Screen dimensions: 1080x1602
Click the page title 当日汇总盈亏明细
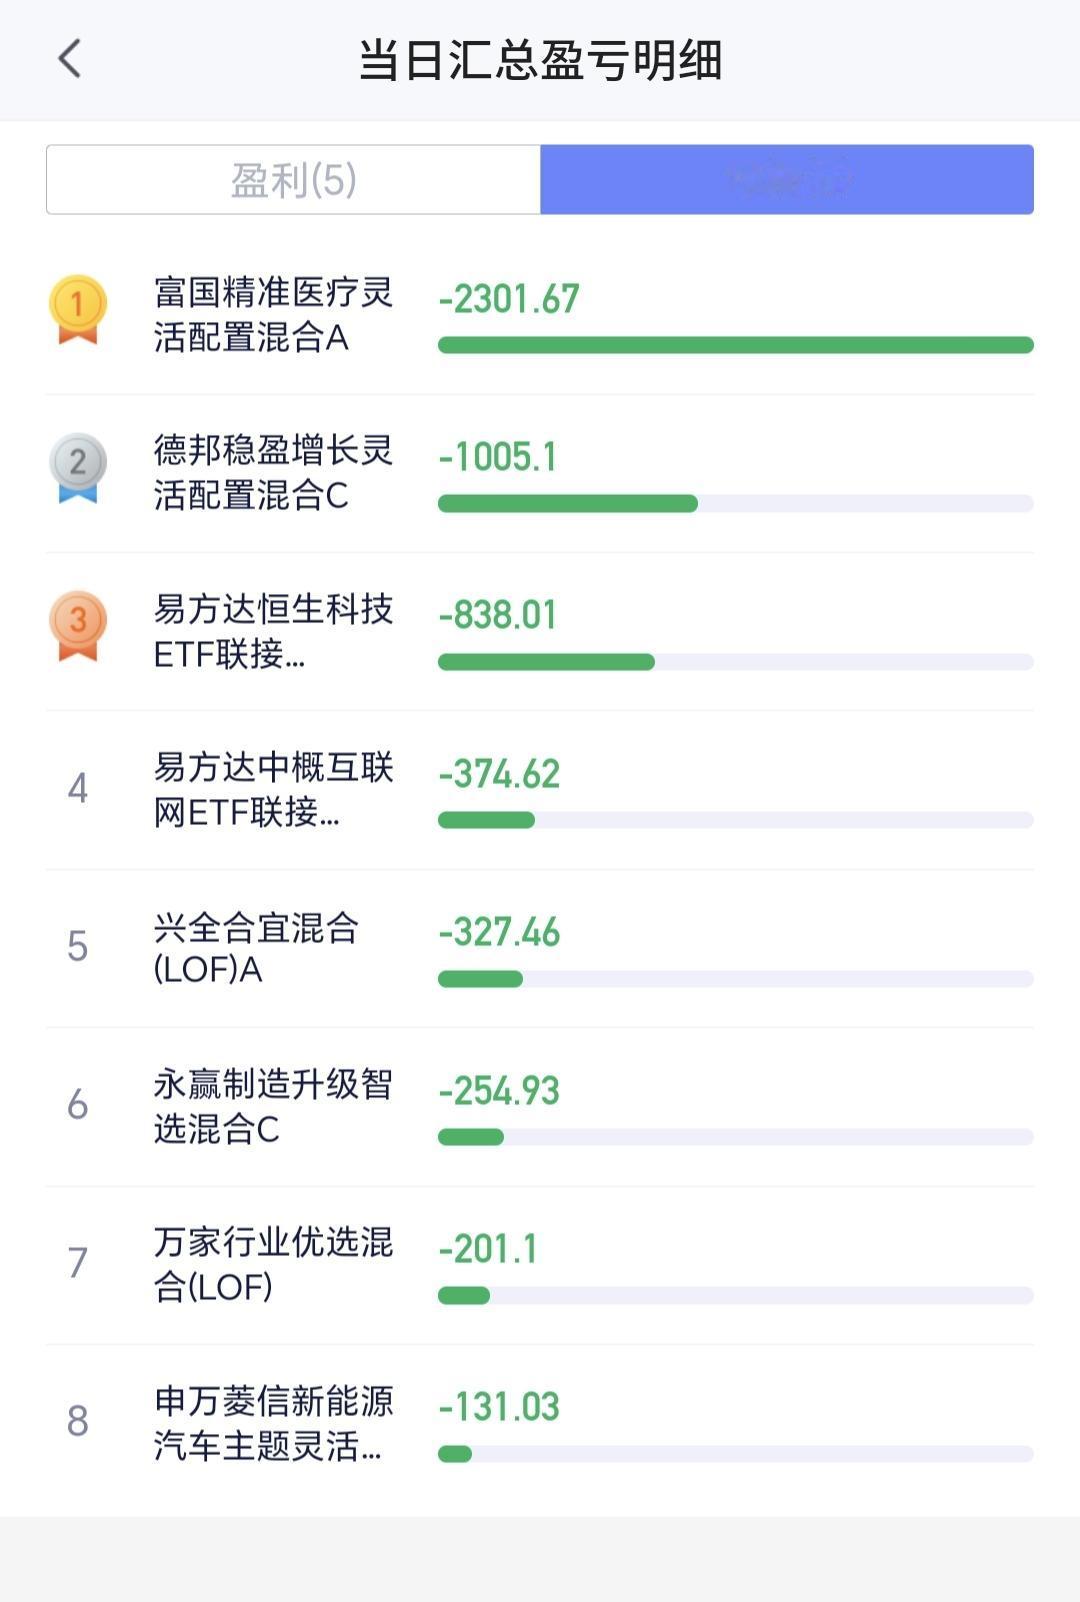540,60
